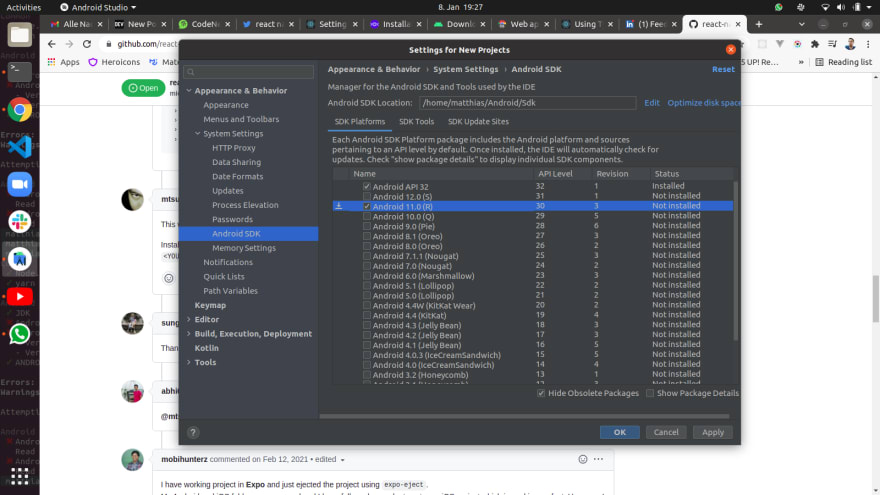Open Chrome extensions puzzle icon

click(815, 44)
